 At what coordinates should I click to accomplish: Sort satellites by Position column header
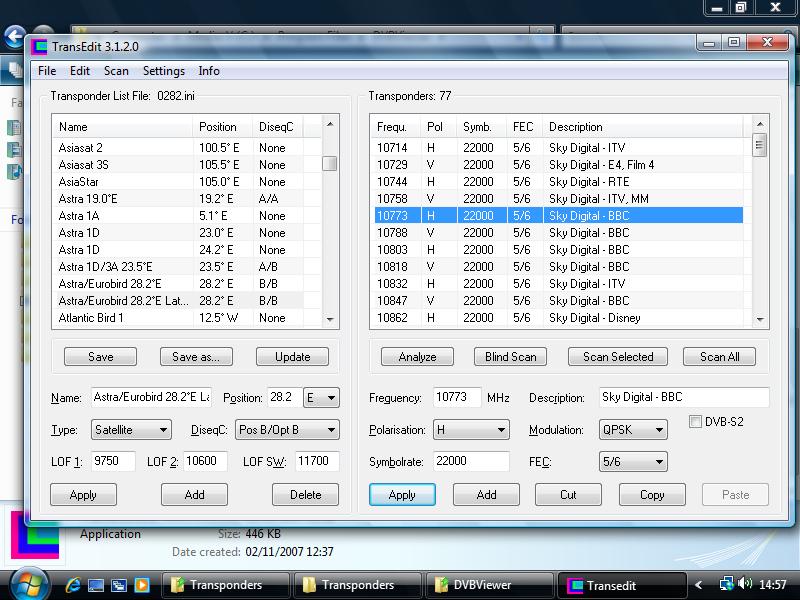pos(222,127)
